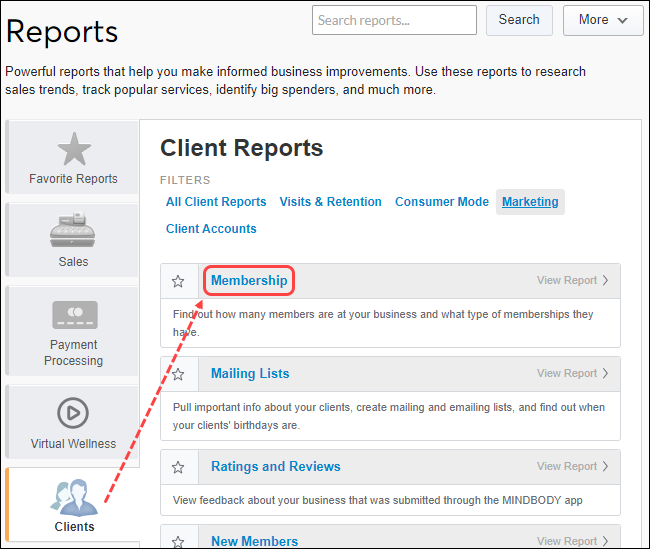Click View Report arrow for Membership
650x549 pixels.
click(573, 281)
